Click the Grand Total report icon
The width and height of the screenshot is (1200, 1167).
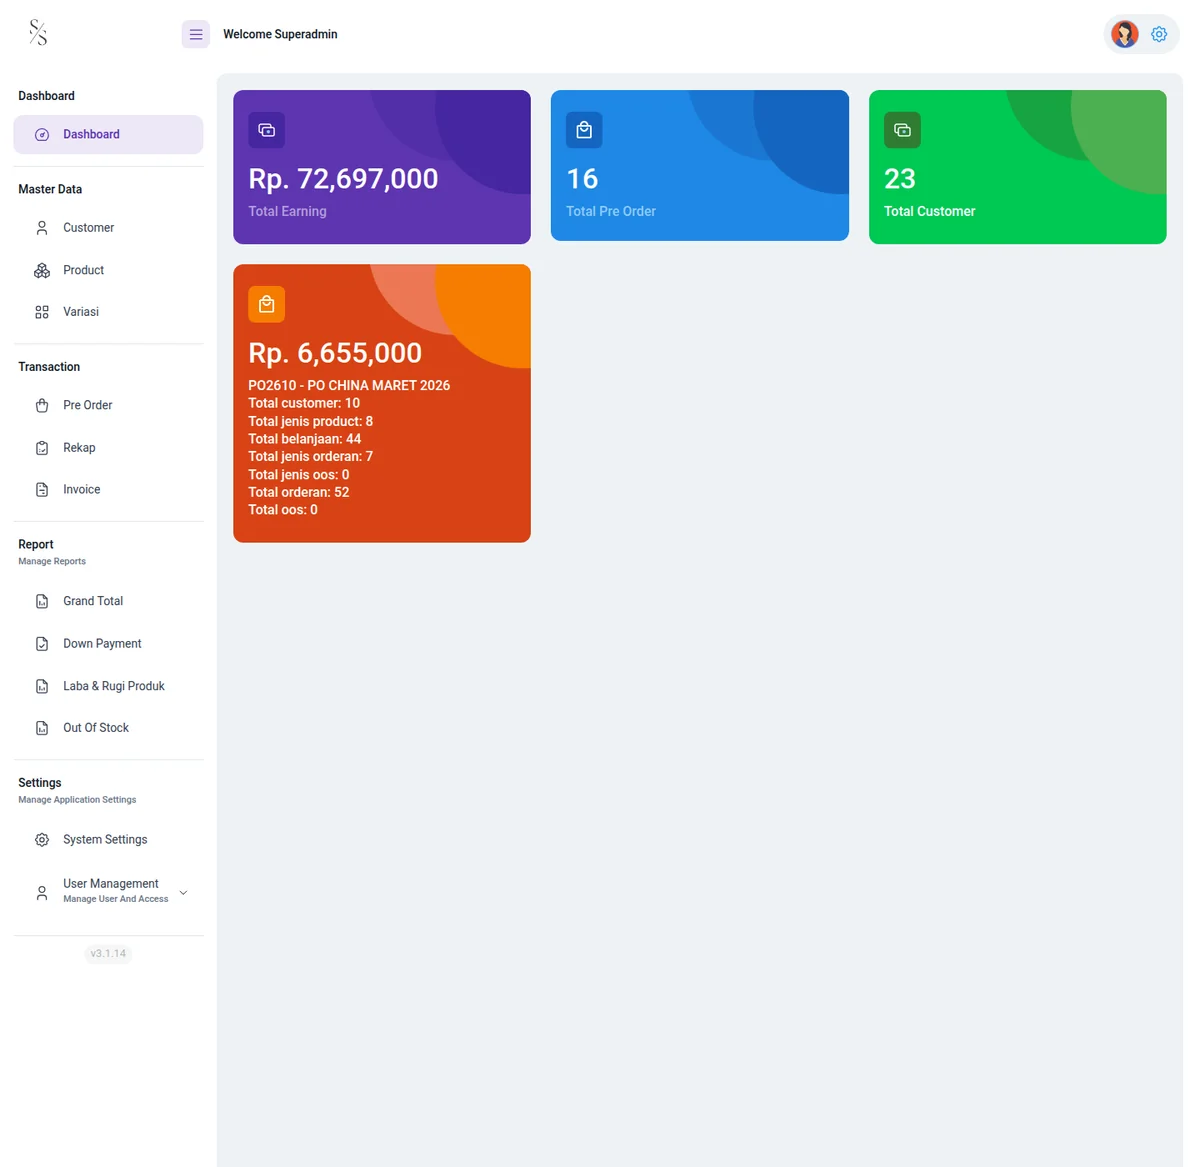42,602
